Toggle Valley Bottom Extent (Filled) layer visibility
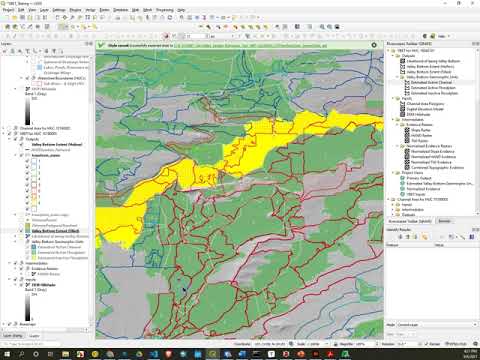Viewport: 480px width, 360px height. click(21, 231)
